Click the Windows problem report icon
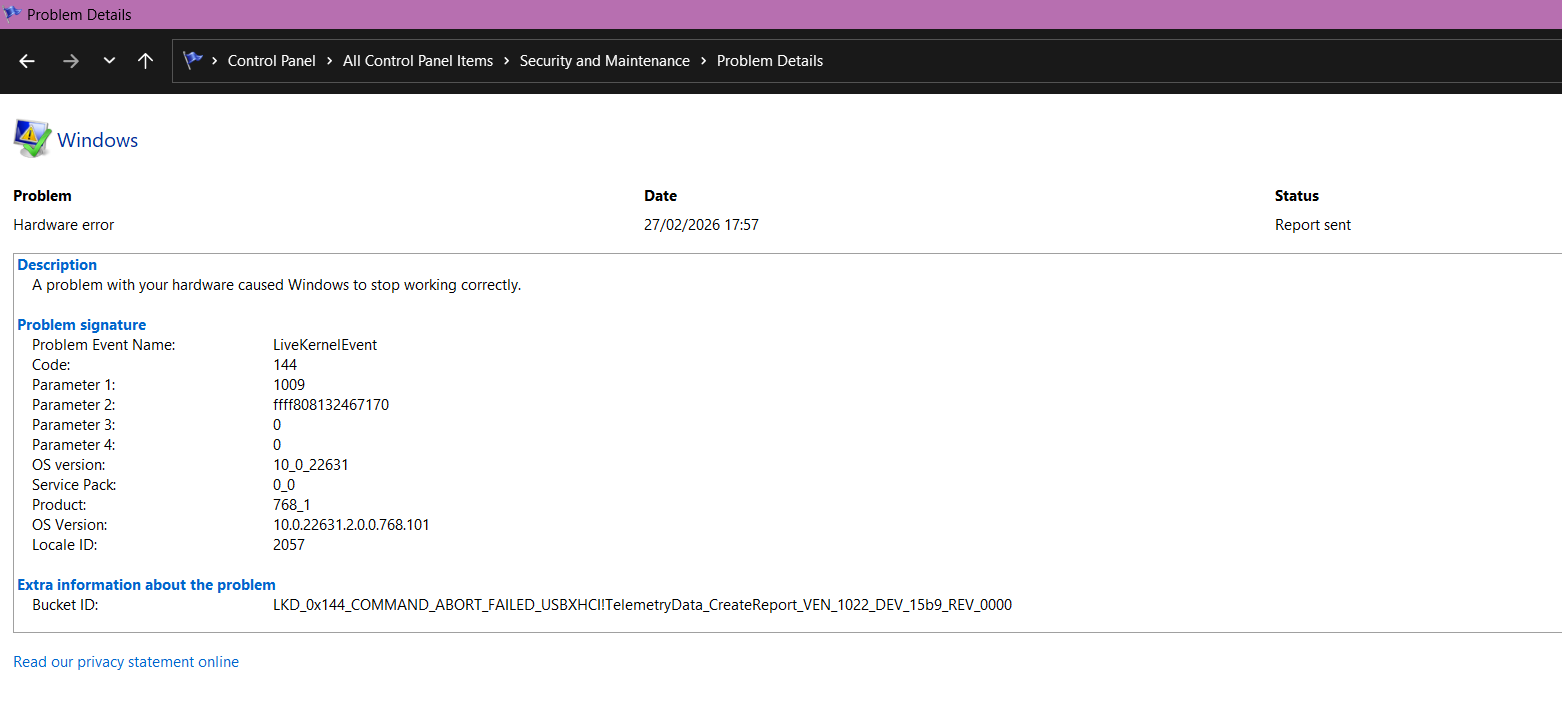This screenshot has height=727, width=1562. (32, 139)
